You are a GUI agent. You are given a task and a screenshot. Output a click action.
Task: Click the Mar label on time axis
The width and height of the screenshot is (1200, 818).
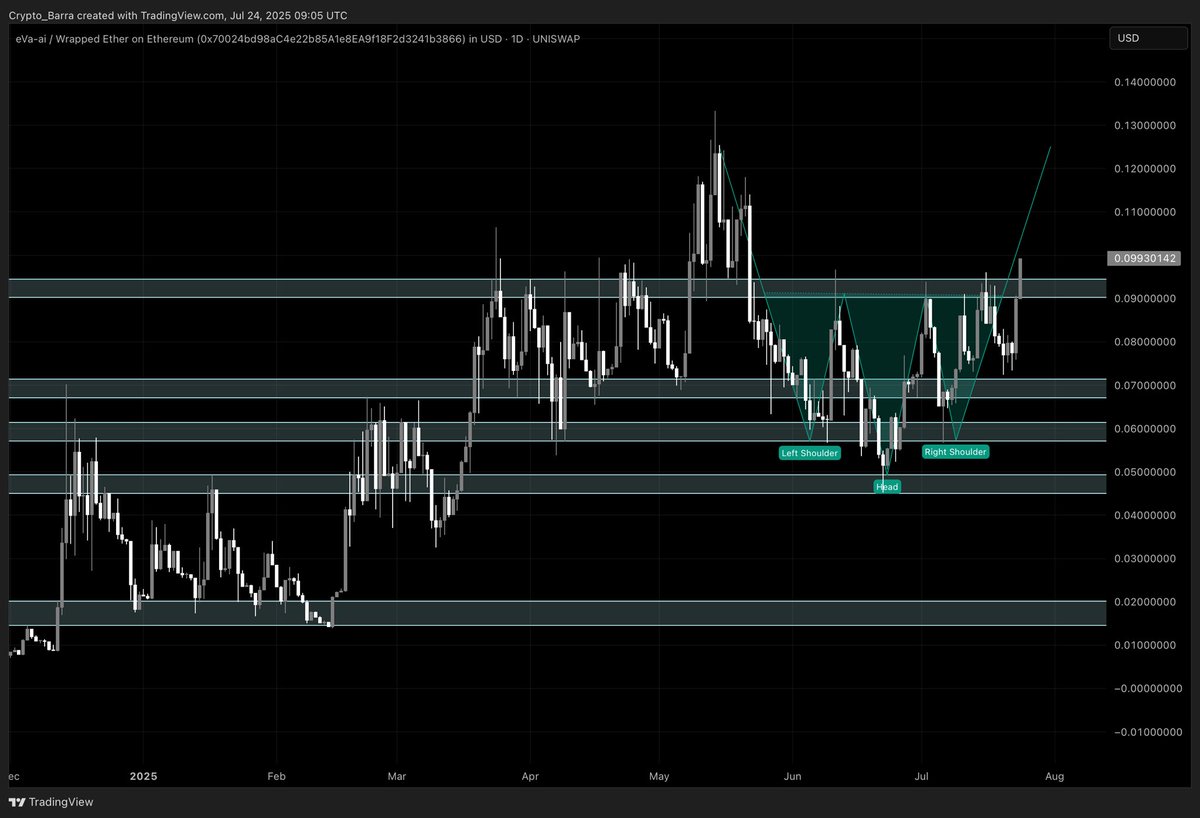tap(397, 776)
